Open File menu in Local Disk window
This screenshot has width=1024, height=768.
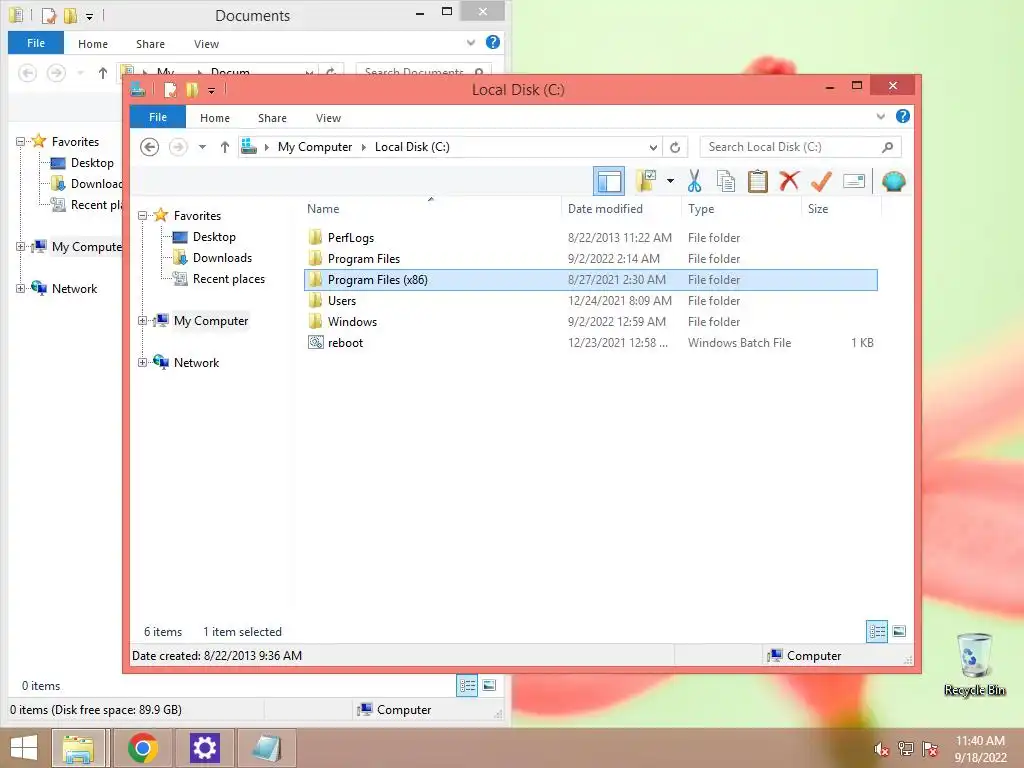[158, 117]
